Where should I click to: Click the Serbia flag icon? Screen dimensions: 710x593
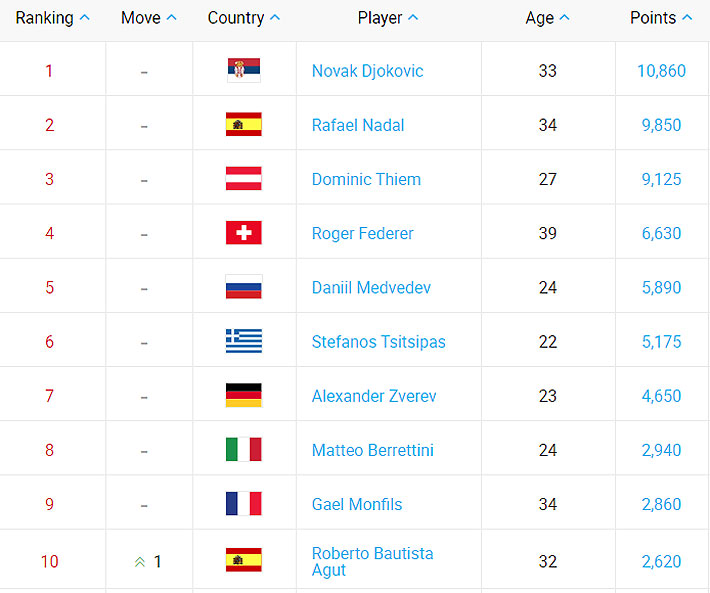click(x=244, y=70)
